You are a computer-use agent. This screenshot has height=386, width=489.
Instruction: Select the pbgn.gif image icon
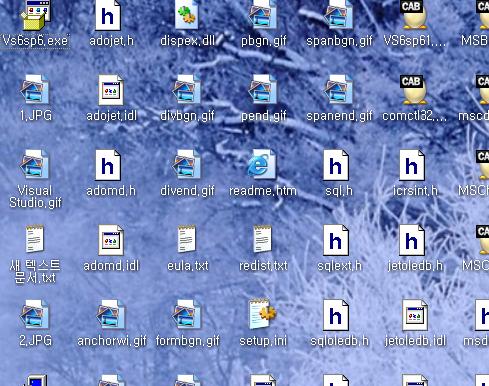point(263,15)
